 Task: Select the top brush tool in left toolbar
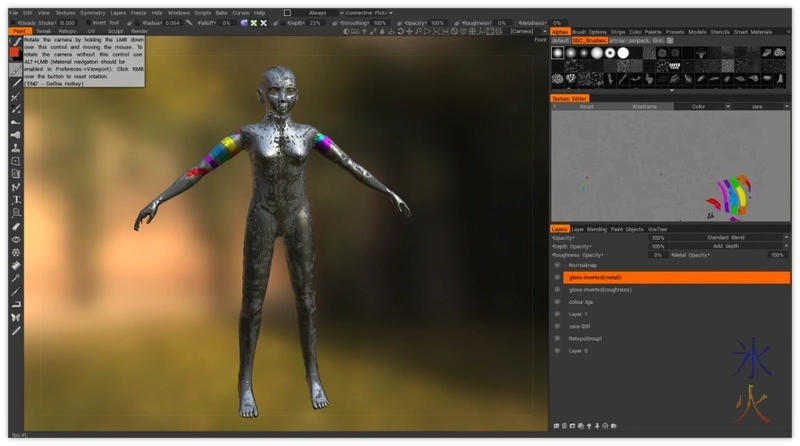pos(16,71)
